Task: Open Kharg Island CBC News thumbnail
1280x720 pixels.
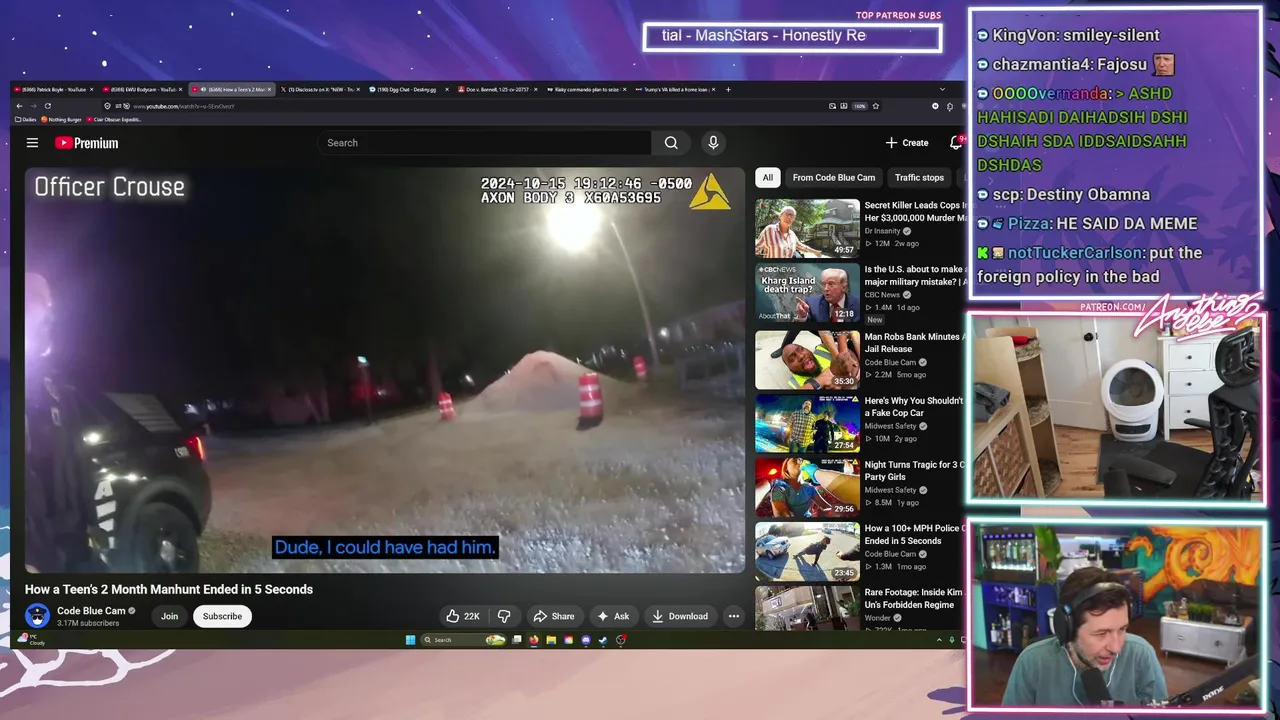Action: 807,292
